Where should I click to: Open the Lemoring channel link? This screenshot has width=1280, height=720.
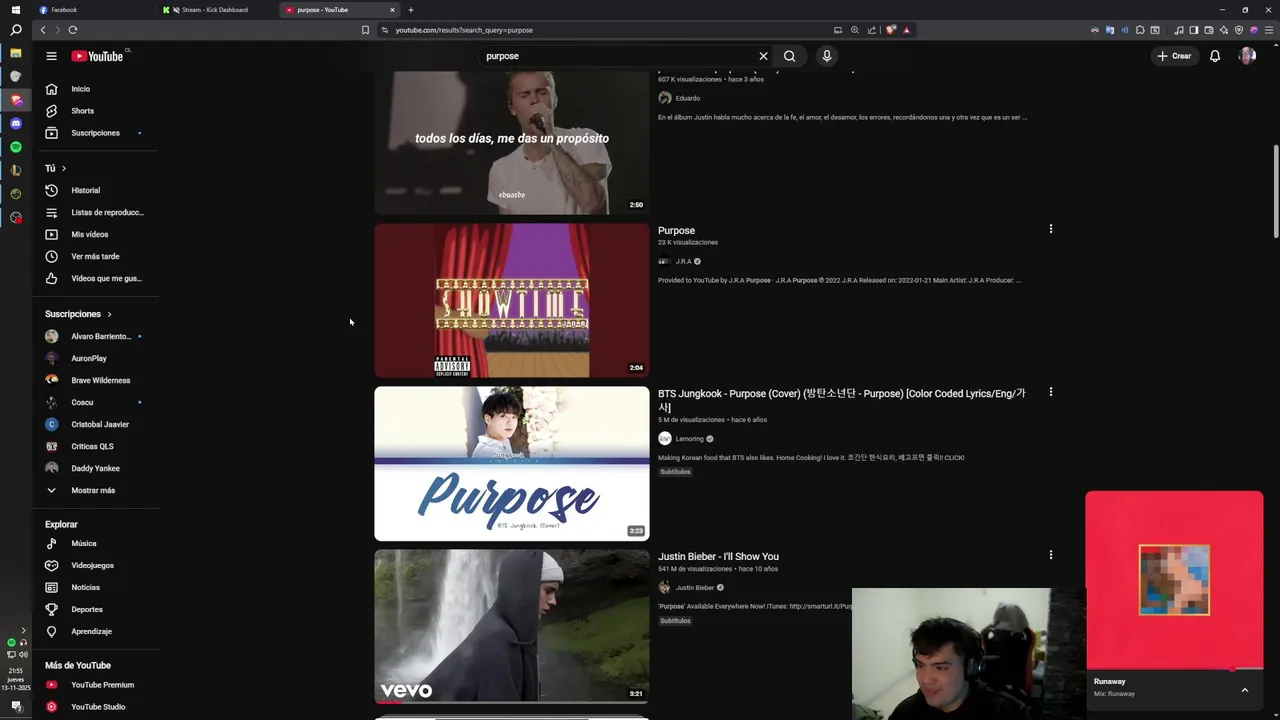[x=689, y=439]
